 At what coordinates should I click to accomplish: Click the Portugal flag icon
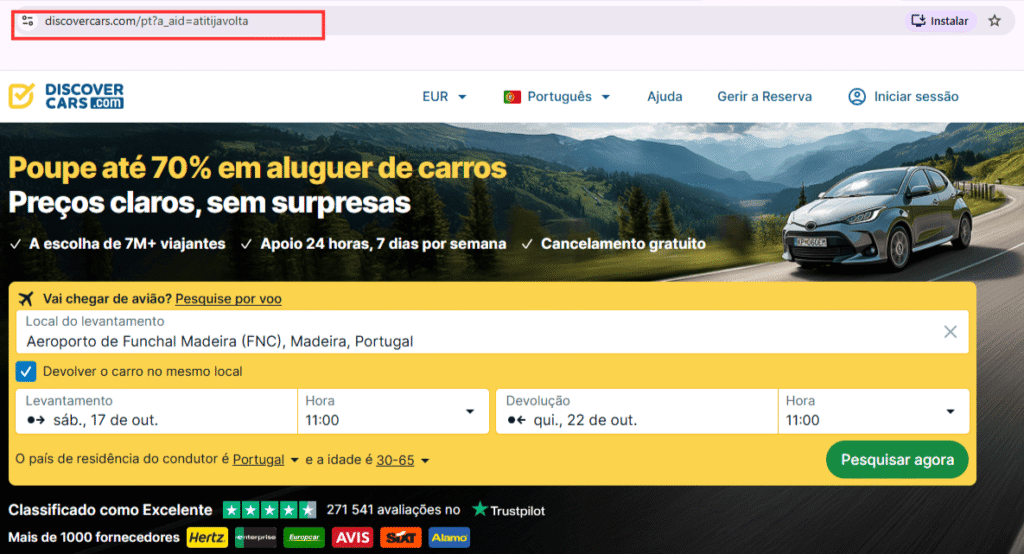512,97
